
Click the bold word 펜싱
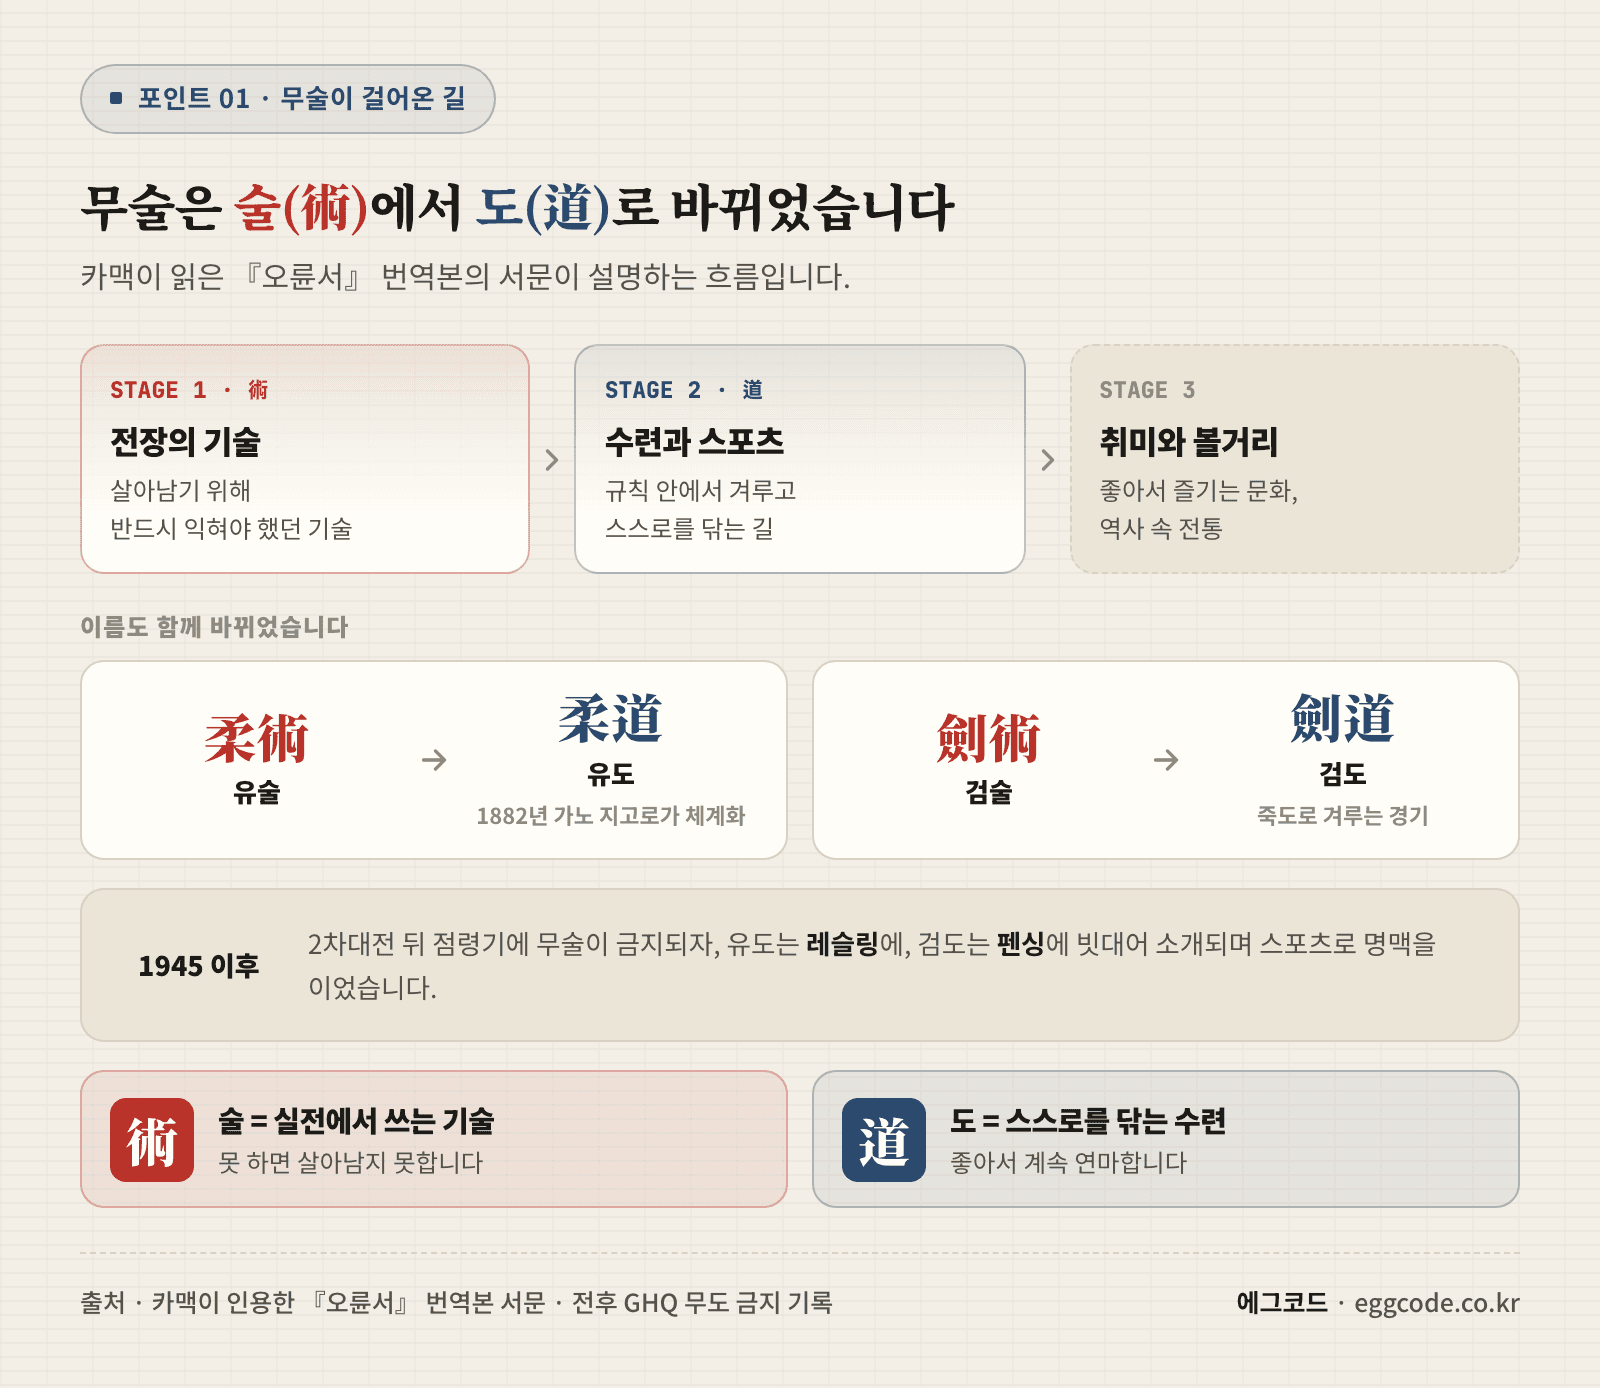[x=1021, y=943]
